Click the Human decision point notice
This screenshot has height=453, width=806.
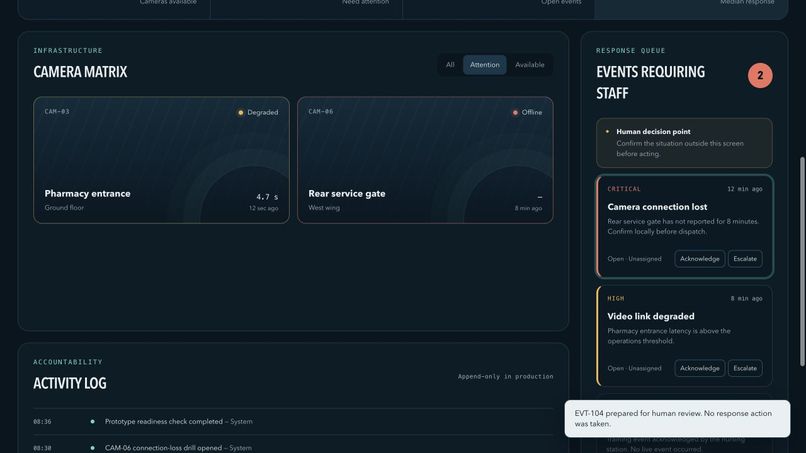(x=684, y=143)
